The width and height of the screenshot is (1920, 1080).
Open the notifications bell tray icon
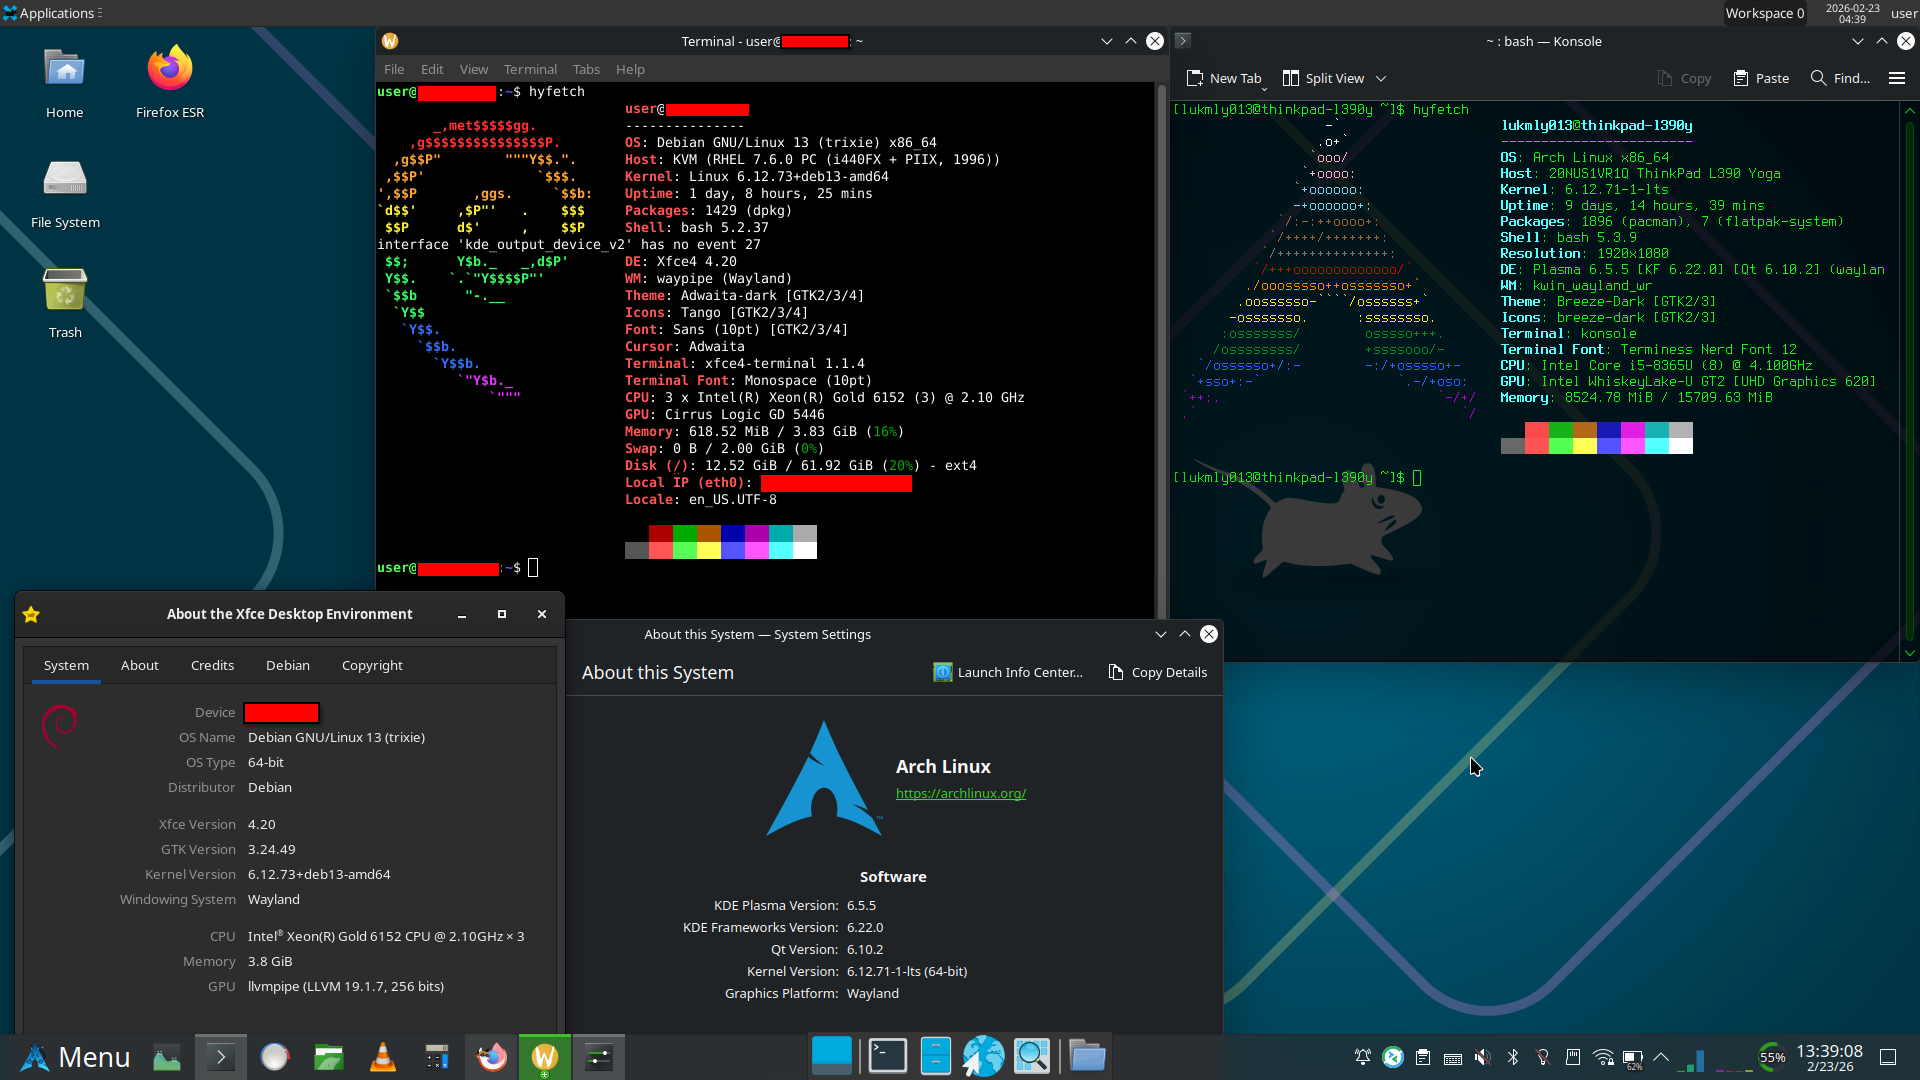1362,1057
